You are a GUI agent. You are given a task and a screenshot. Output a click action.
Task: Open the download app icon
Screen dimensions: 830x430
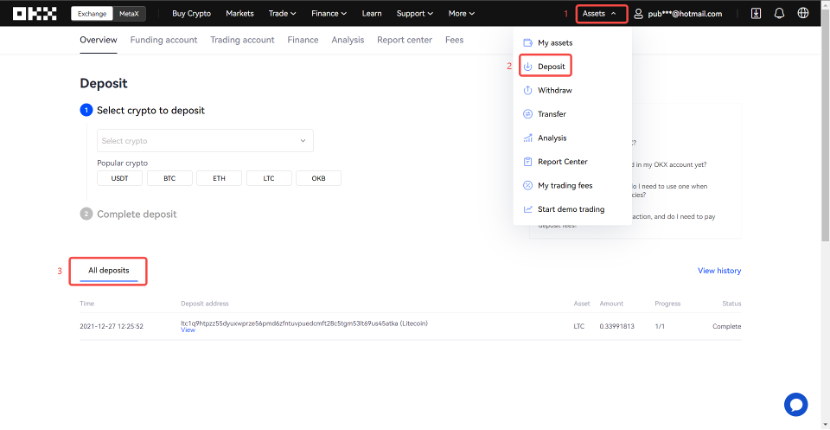click(x=756, y=14)
